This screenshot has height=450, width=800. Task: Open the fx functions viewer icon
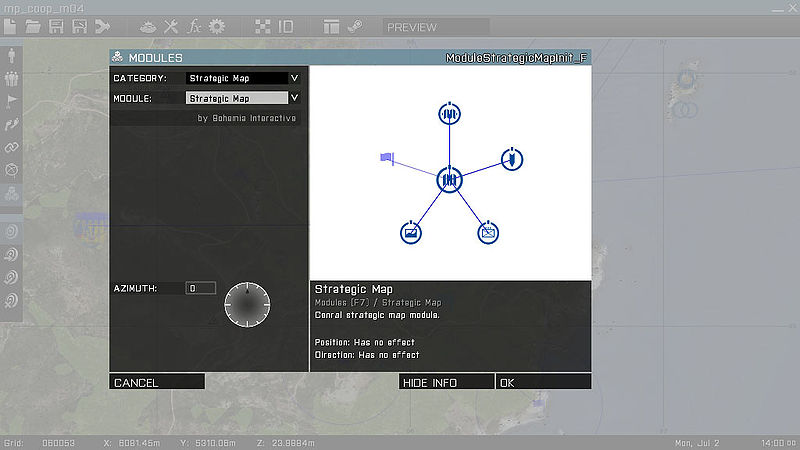point(195,27)
